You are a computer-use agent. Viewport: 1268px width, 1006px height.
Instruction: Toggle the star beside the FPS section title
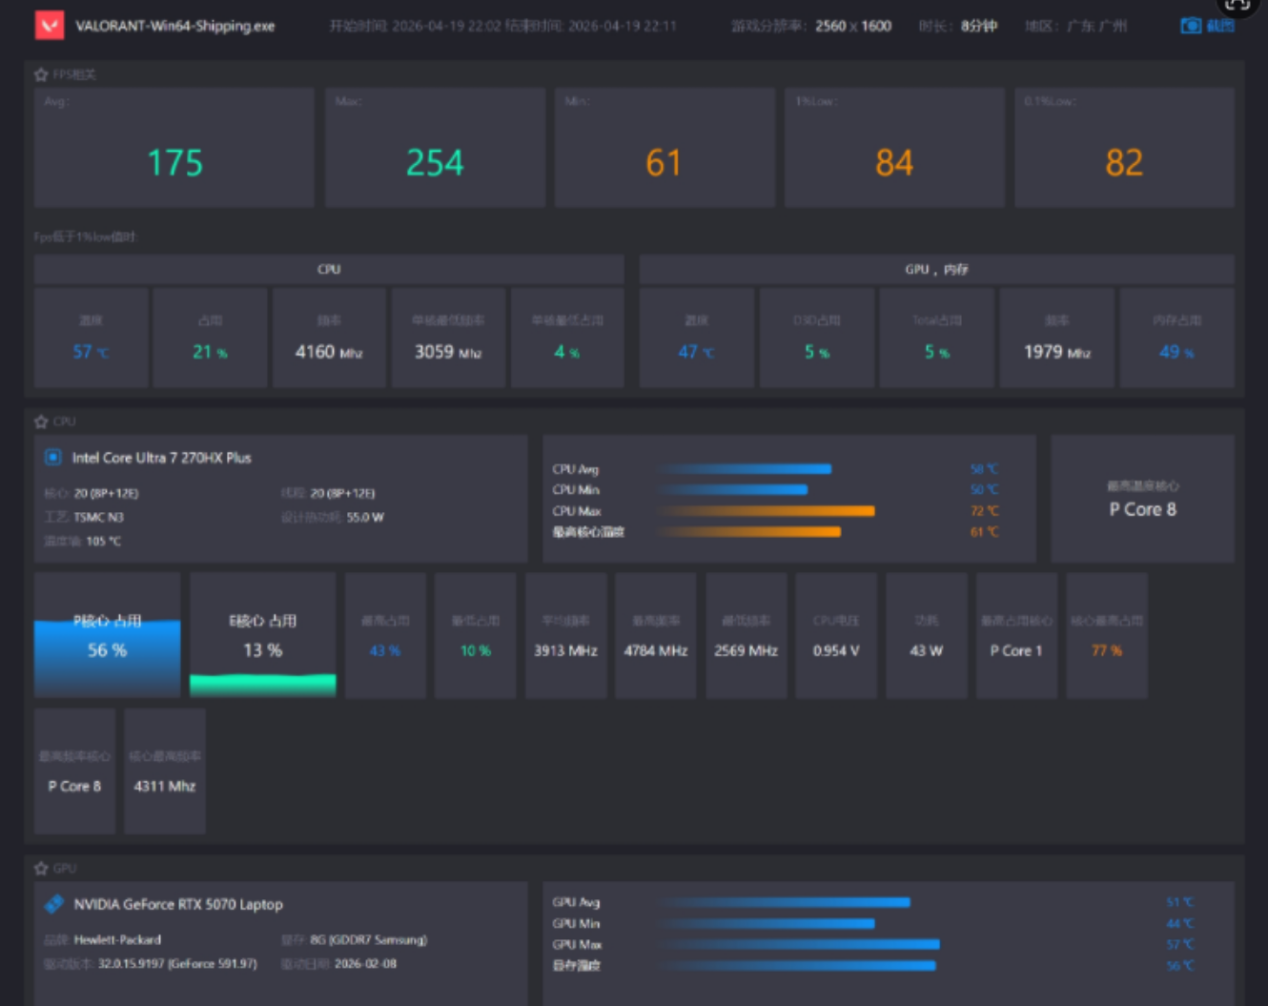click(41, 74)
